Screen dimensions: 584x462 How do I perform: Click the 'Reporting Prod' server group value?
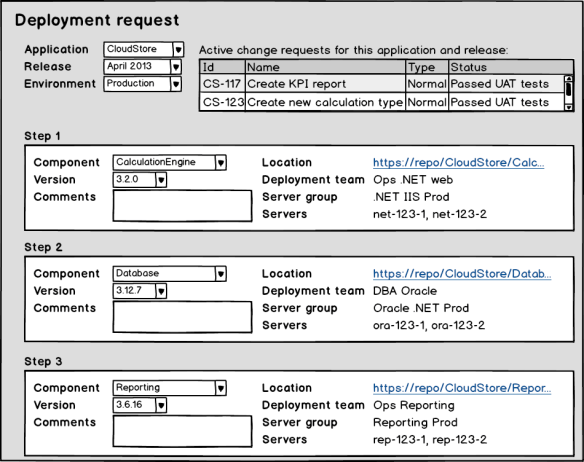point(415,422)
